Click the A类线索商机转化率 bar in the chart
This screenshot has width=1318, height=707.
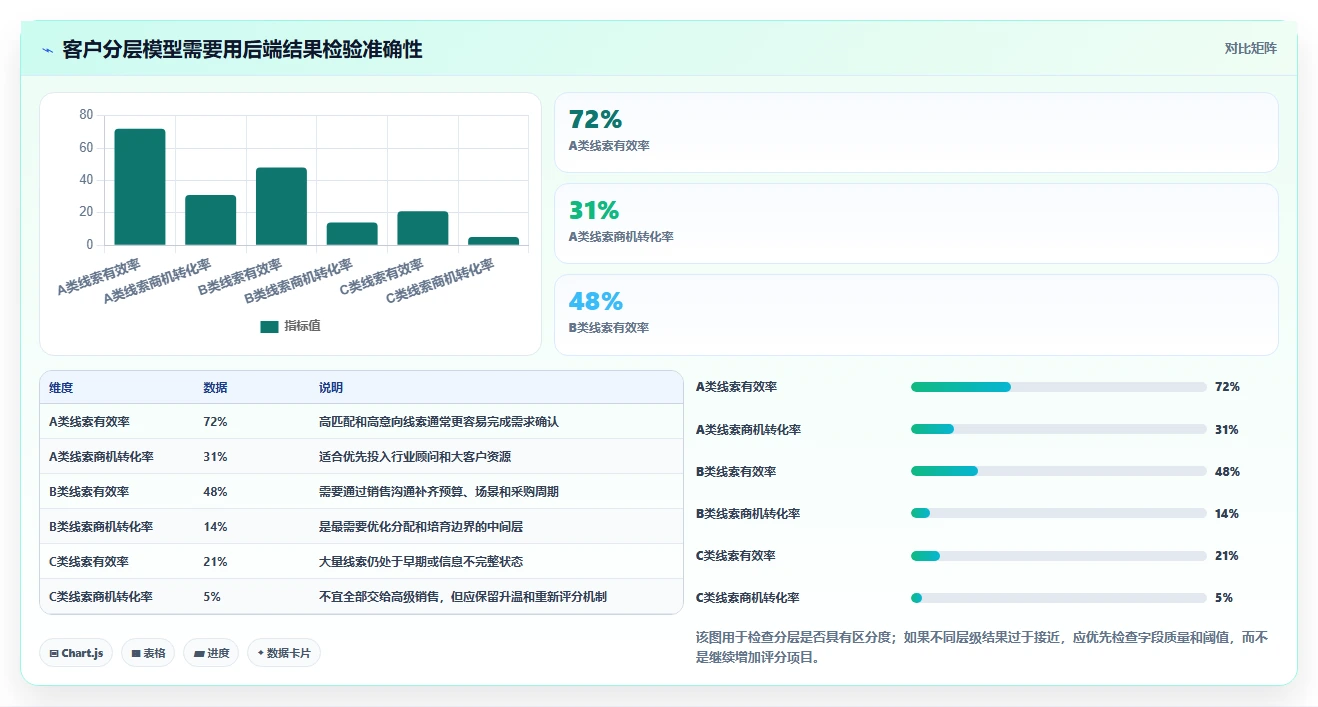click(211, 220)
